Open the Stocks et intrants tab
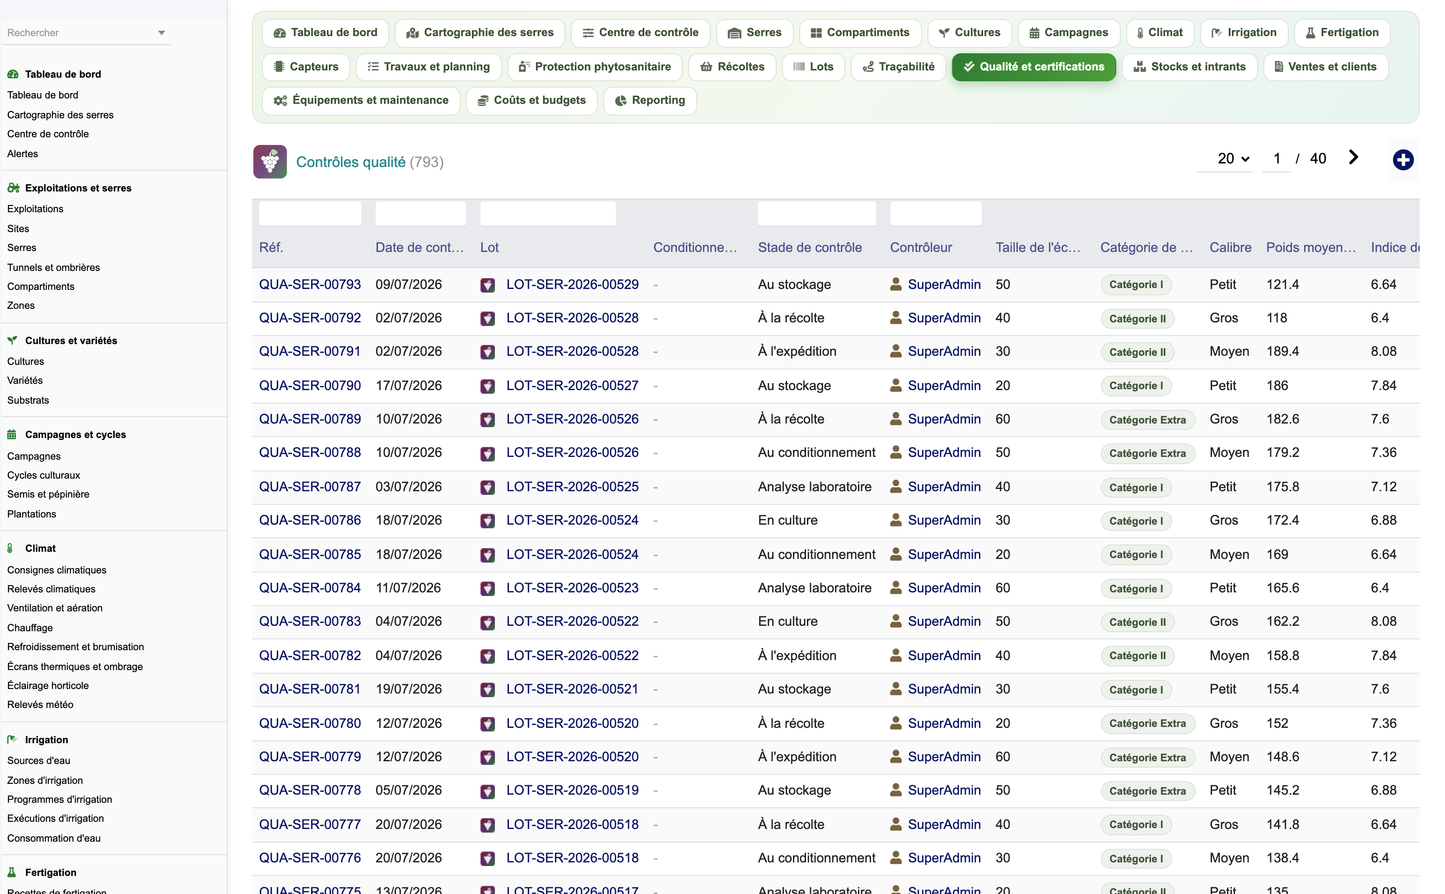1445x894 pixels. pyautogui.click(x=1189, y=67)
